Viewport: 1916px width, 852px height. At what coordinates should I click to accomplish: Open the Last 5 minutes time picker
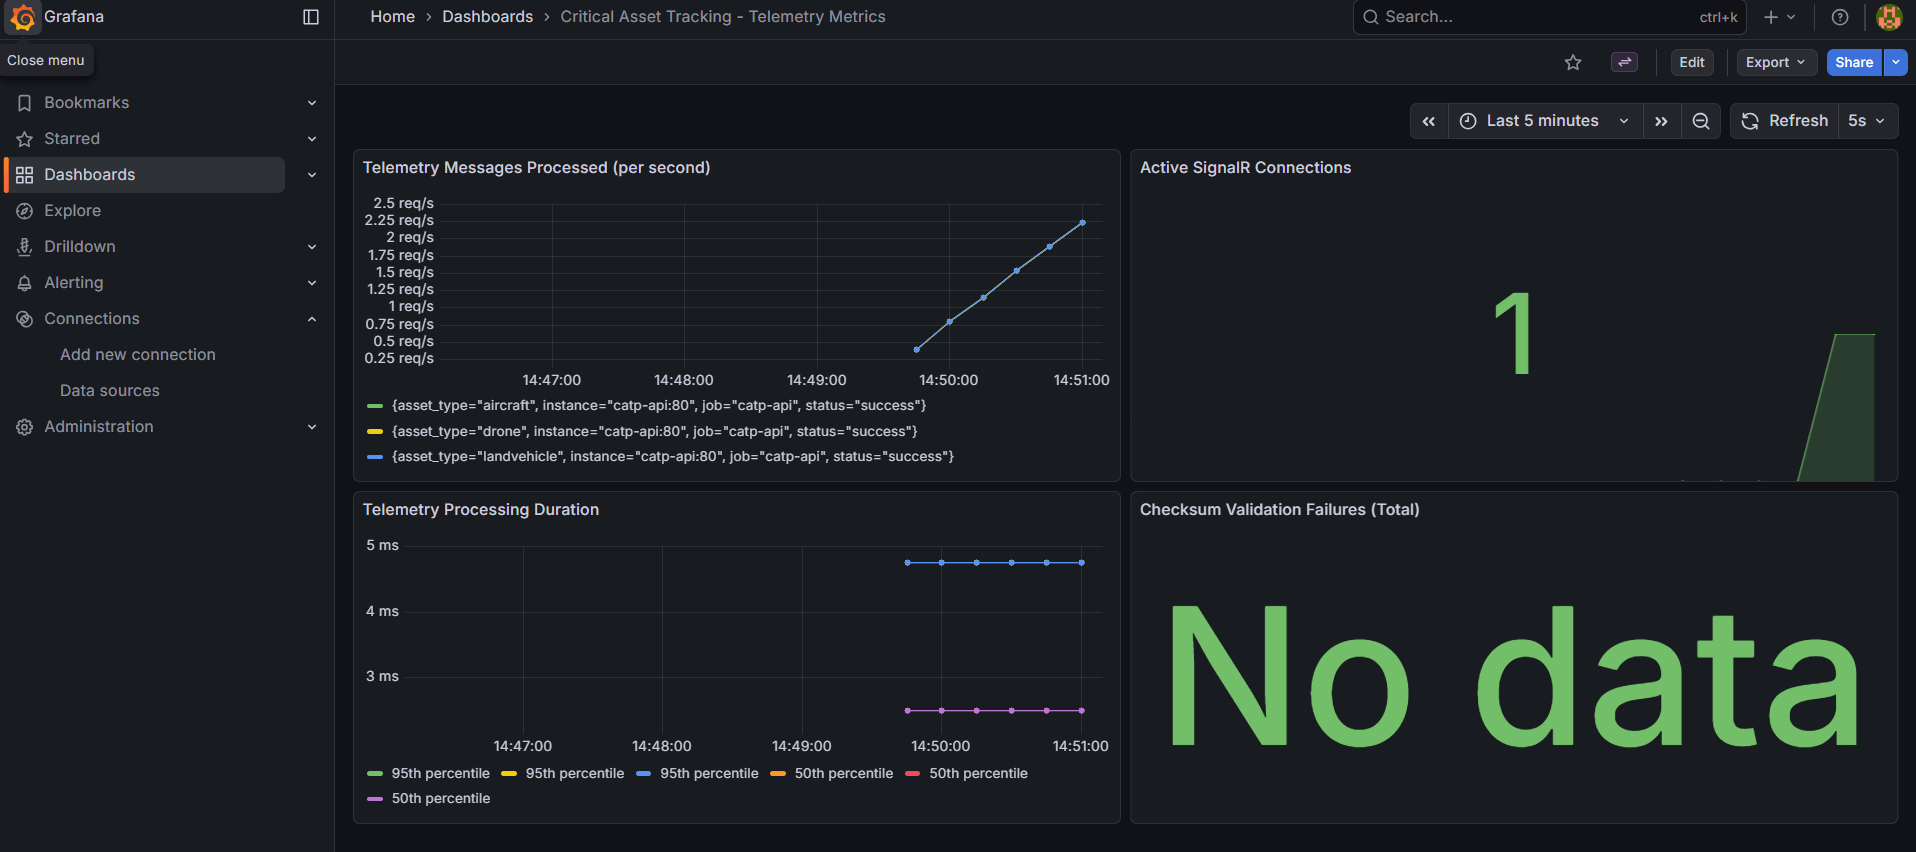tap(1545, 121)
